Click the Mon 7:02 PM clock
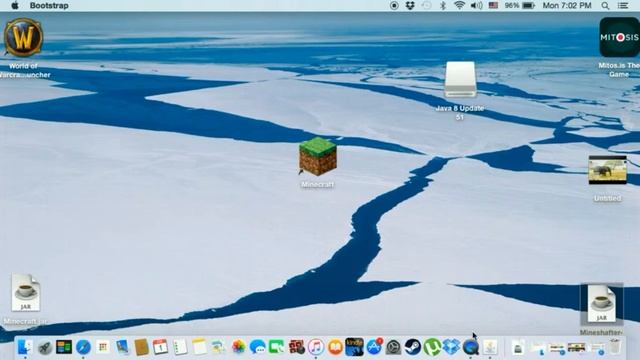Viewport: 640px width, 360px height. 567,6
